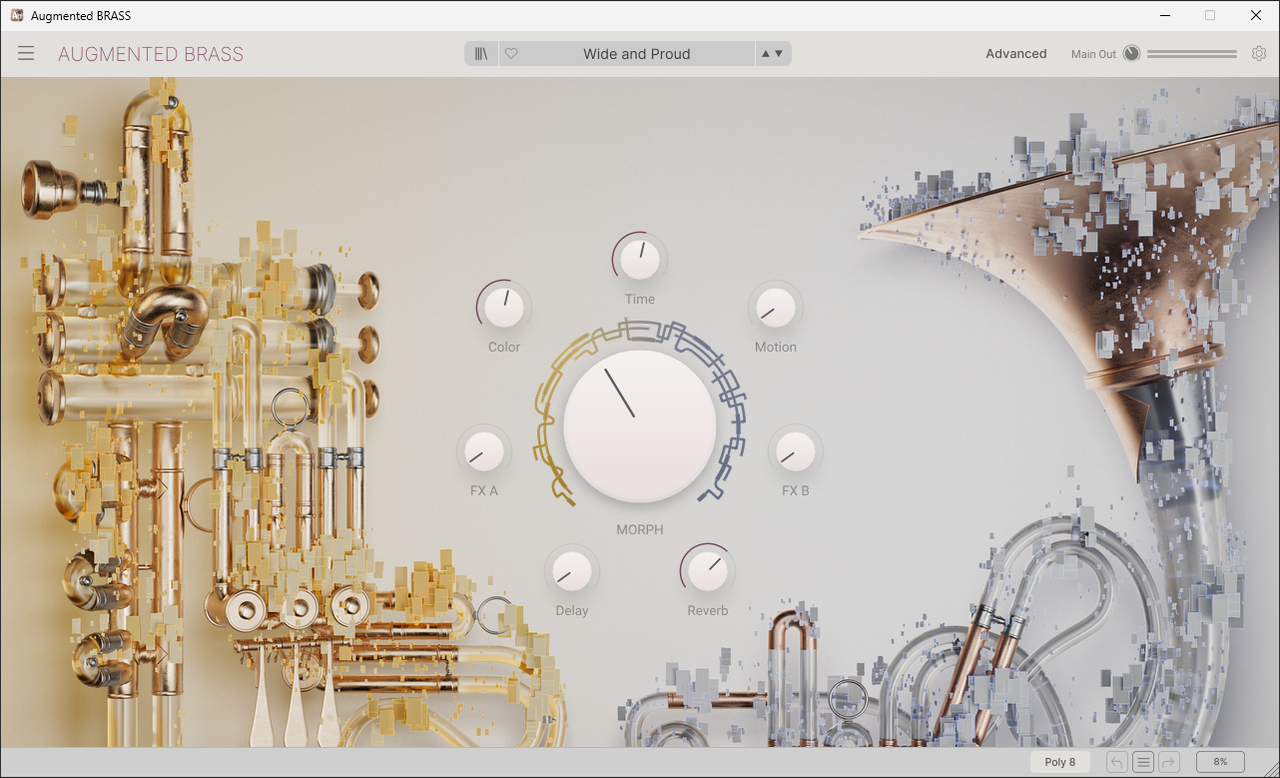Click the app icon in the title bar

pyautogui.click(x=16, y=15)
